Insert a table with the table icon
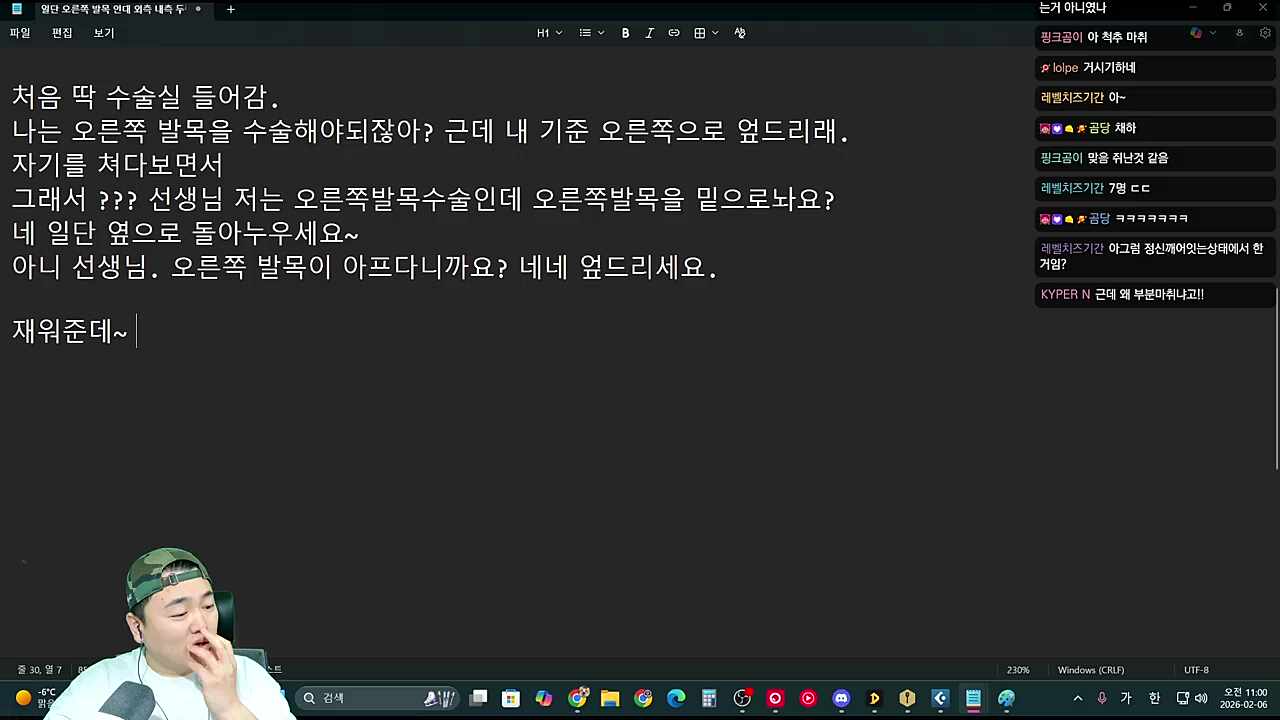This screenshot has width=1280, height=720. pyautogui.click(x=698, y=33)
